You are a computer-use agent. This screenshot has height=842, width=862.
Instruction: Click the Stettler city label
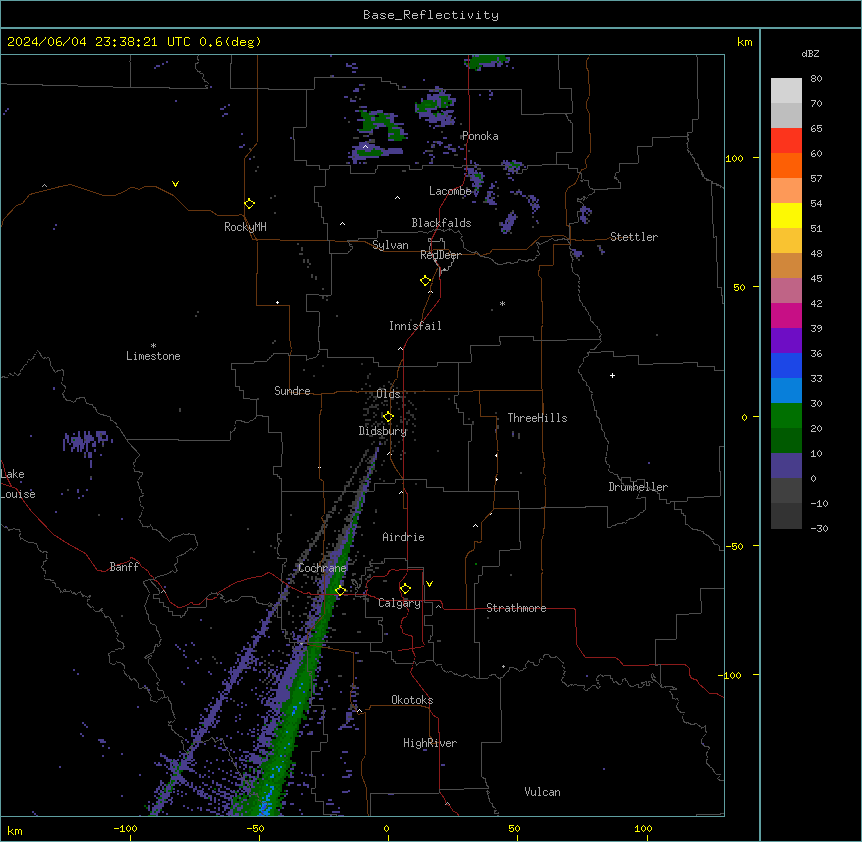coord(634,237)
